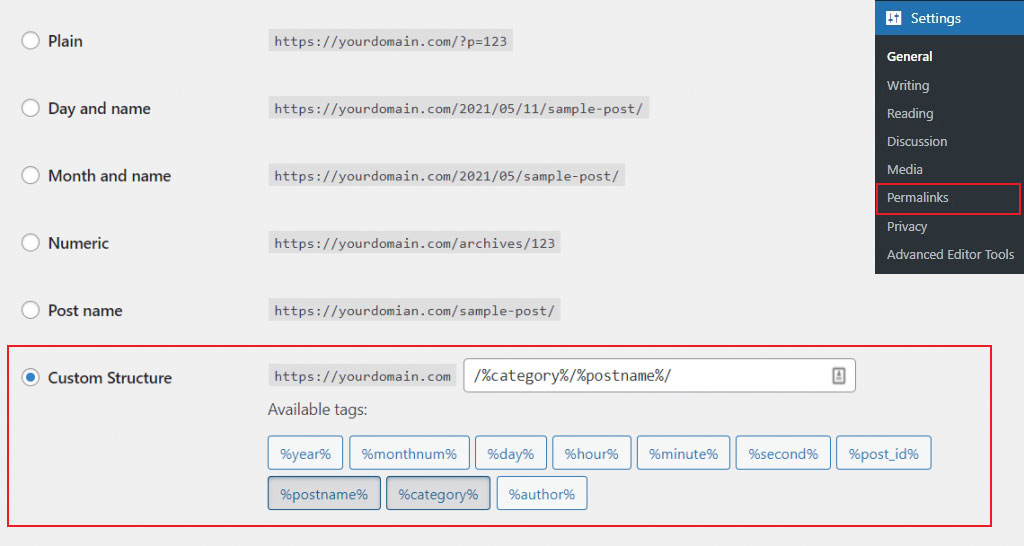Choose the Day and name radio button
The width and height of the screenshot is (1024, 546).
pyautogui.click(x=30, y=108)
